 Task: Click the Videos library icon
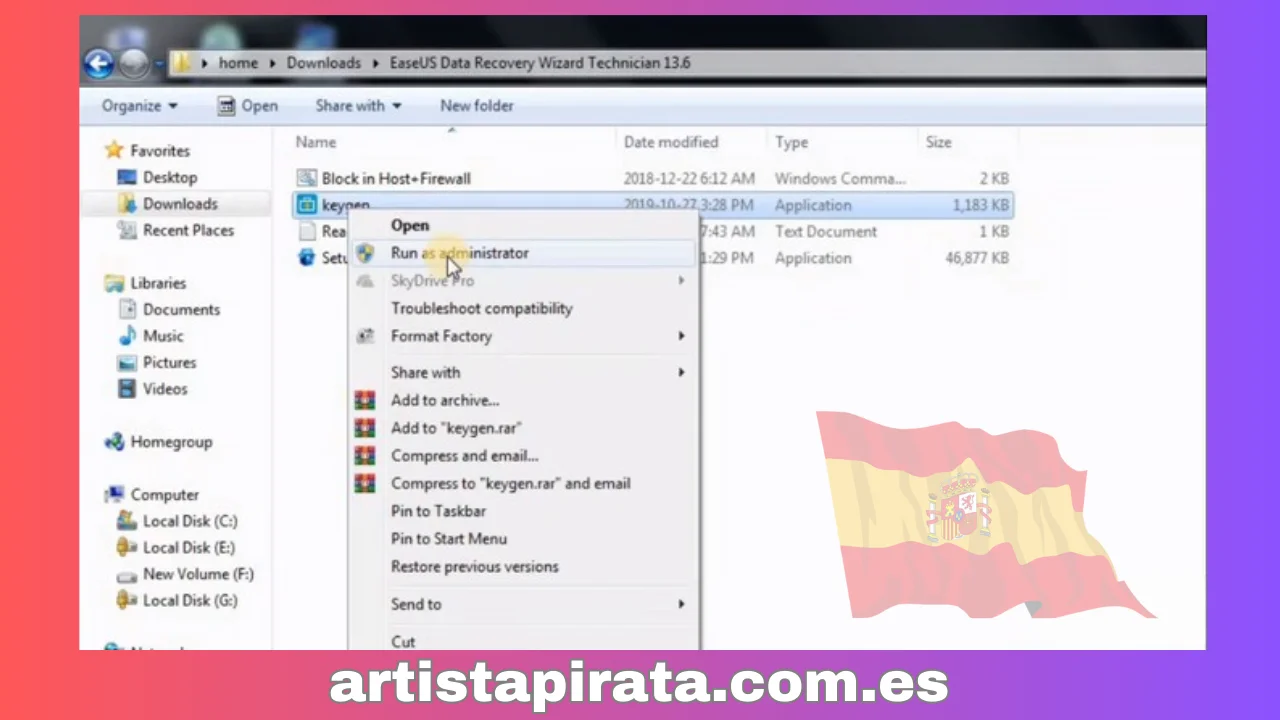[127, 390]
